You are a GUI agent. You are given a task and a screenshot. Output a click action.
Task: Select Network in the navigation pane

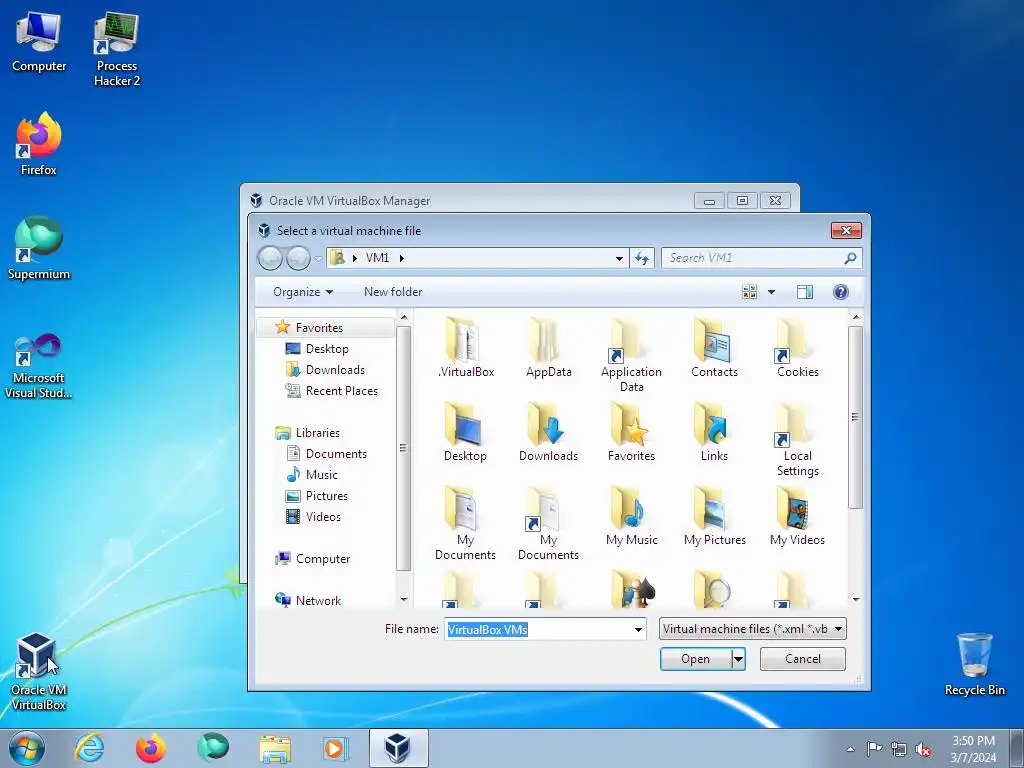[x=308, y=600]
